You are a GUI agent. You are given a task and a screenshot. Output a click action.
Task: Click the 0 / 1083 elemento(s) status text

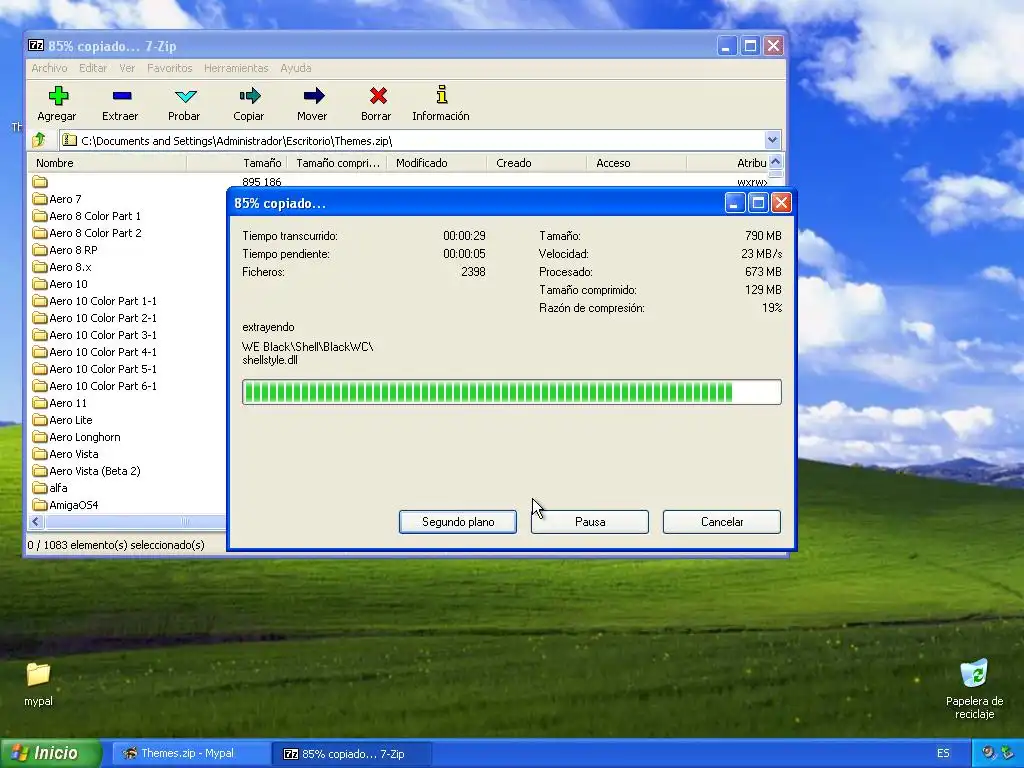pos(116,545)
